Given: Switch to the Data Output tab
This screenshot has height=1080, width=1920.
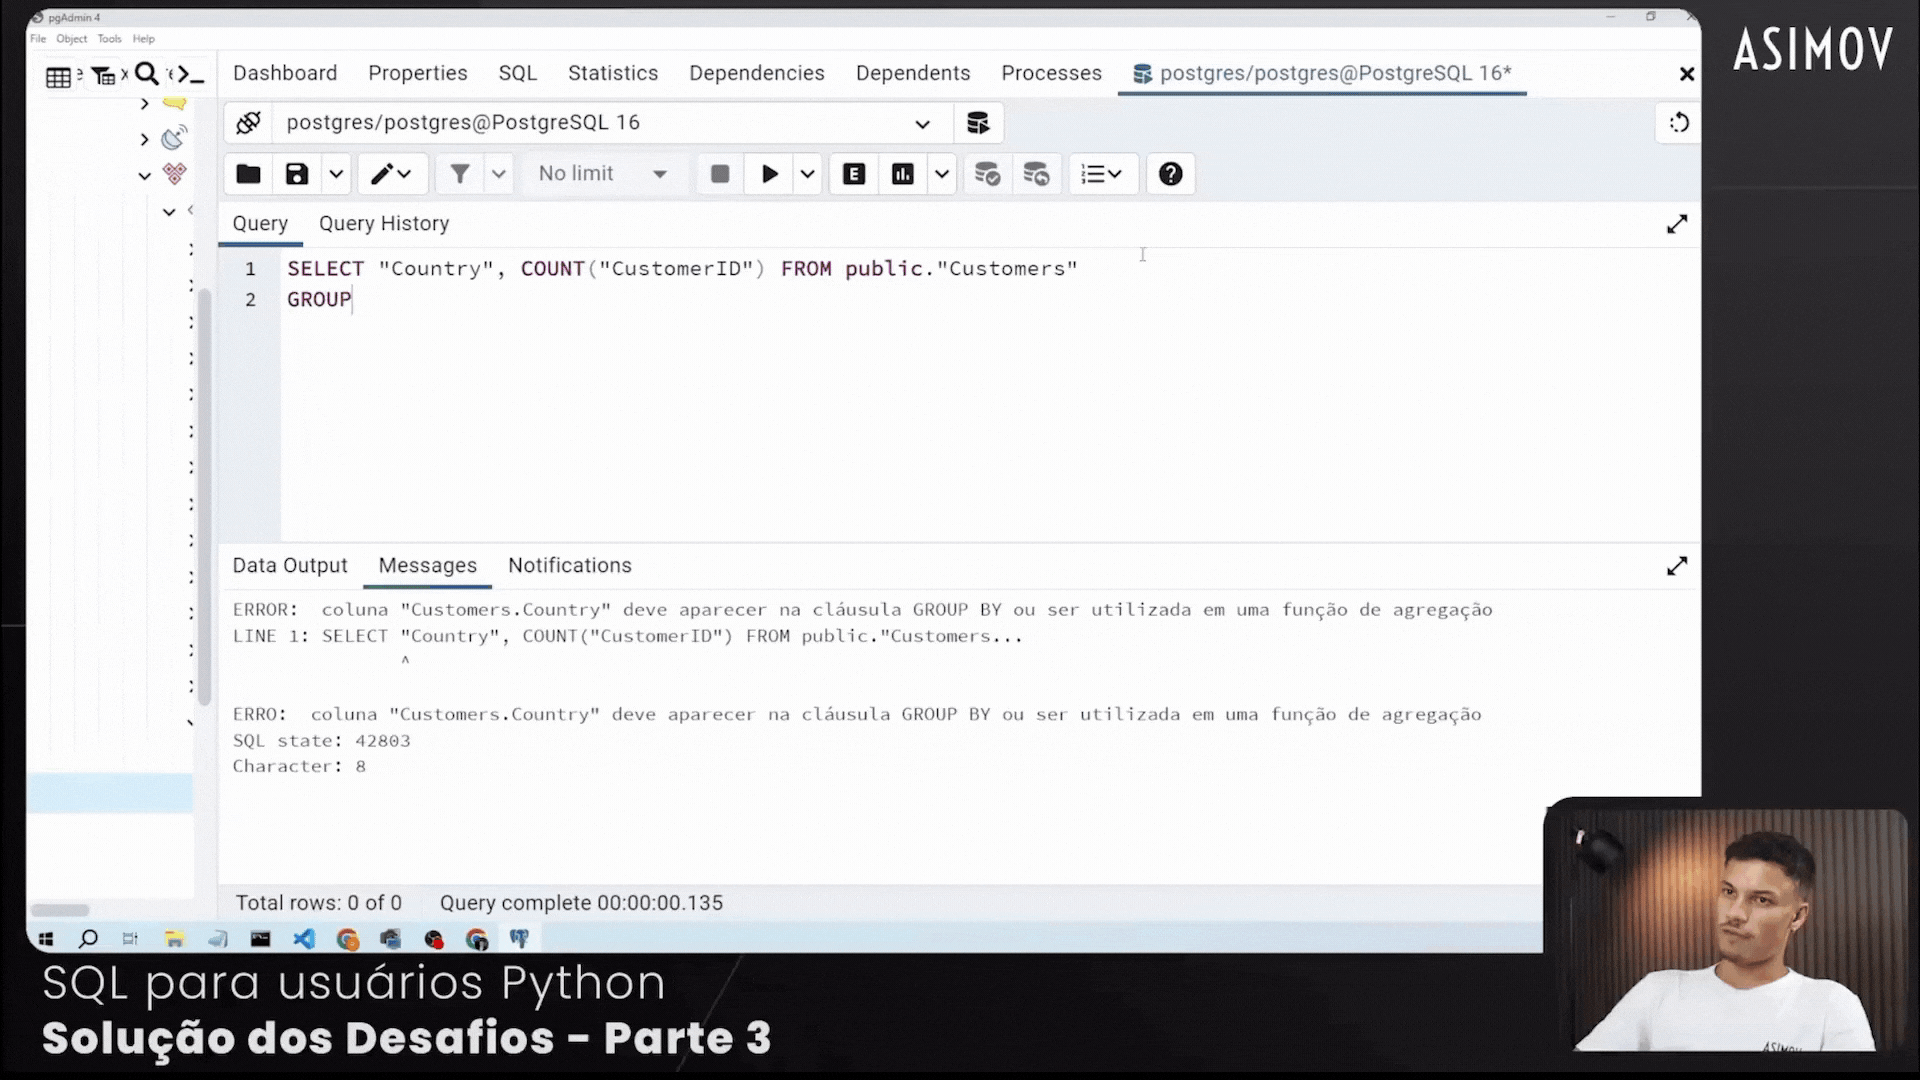Looking at the screenshot, I should (290, 566).
